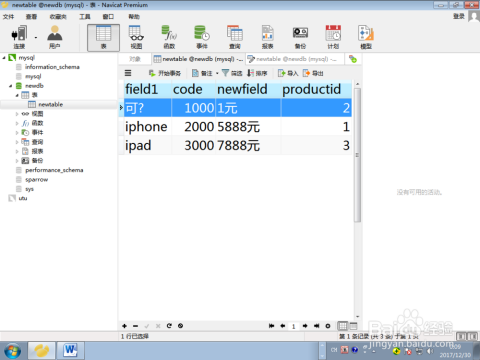Viewport: 480px width, 360px height.
Task: Select information_schema database in tree
Action: [x=52, y=67]
